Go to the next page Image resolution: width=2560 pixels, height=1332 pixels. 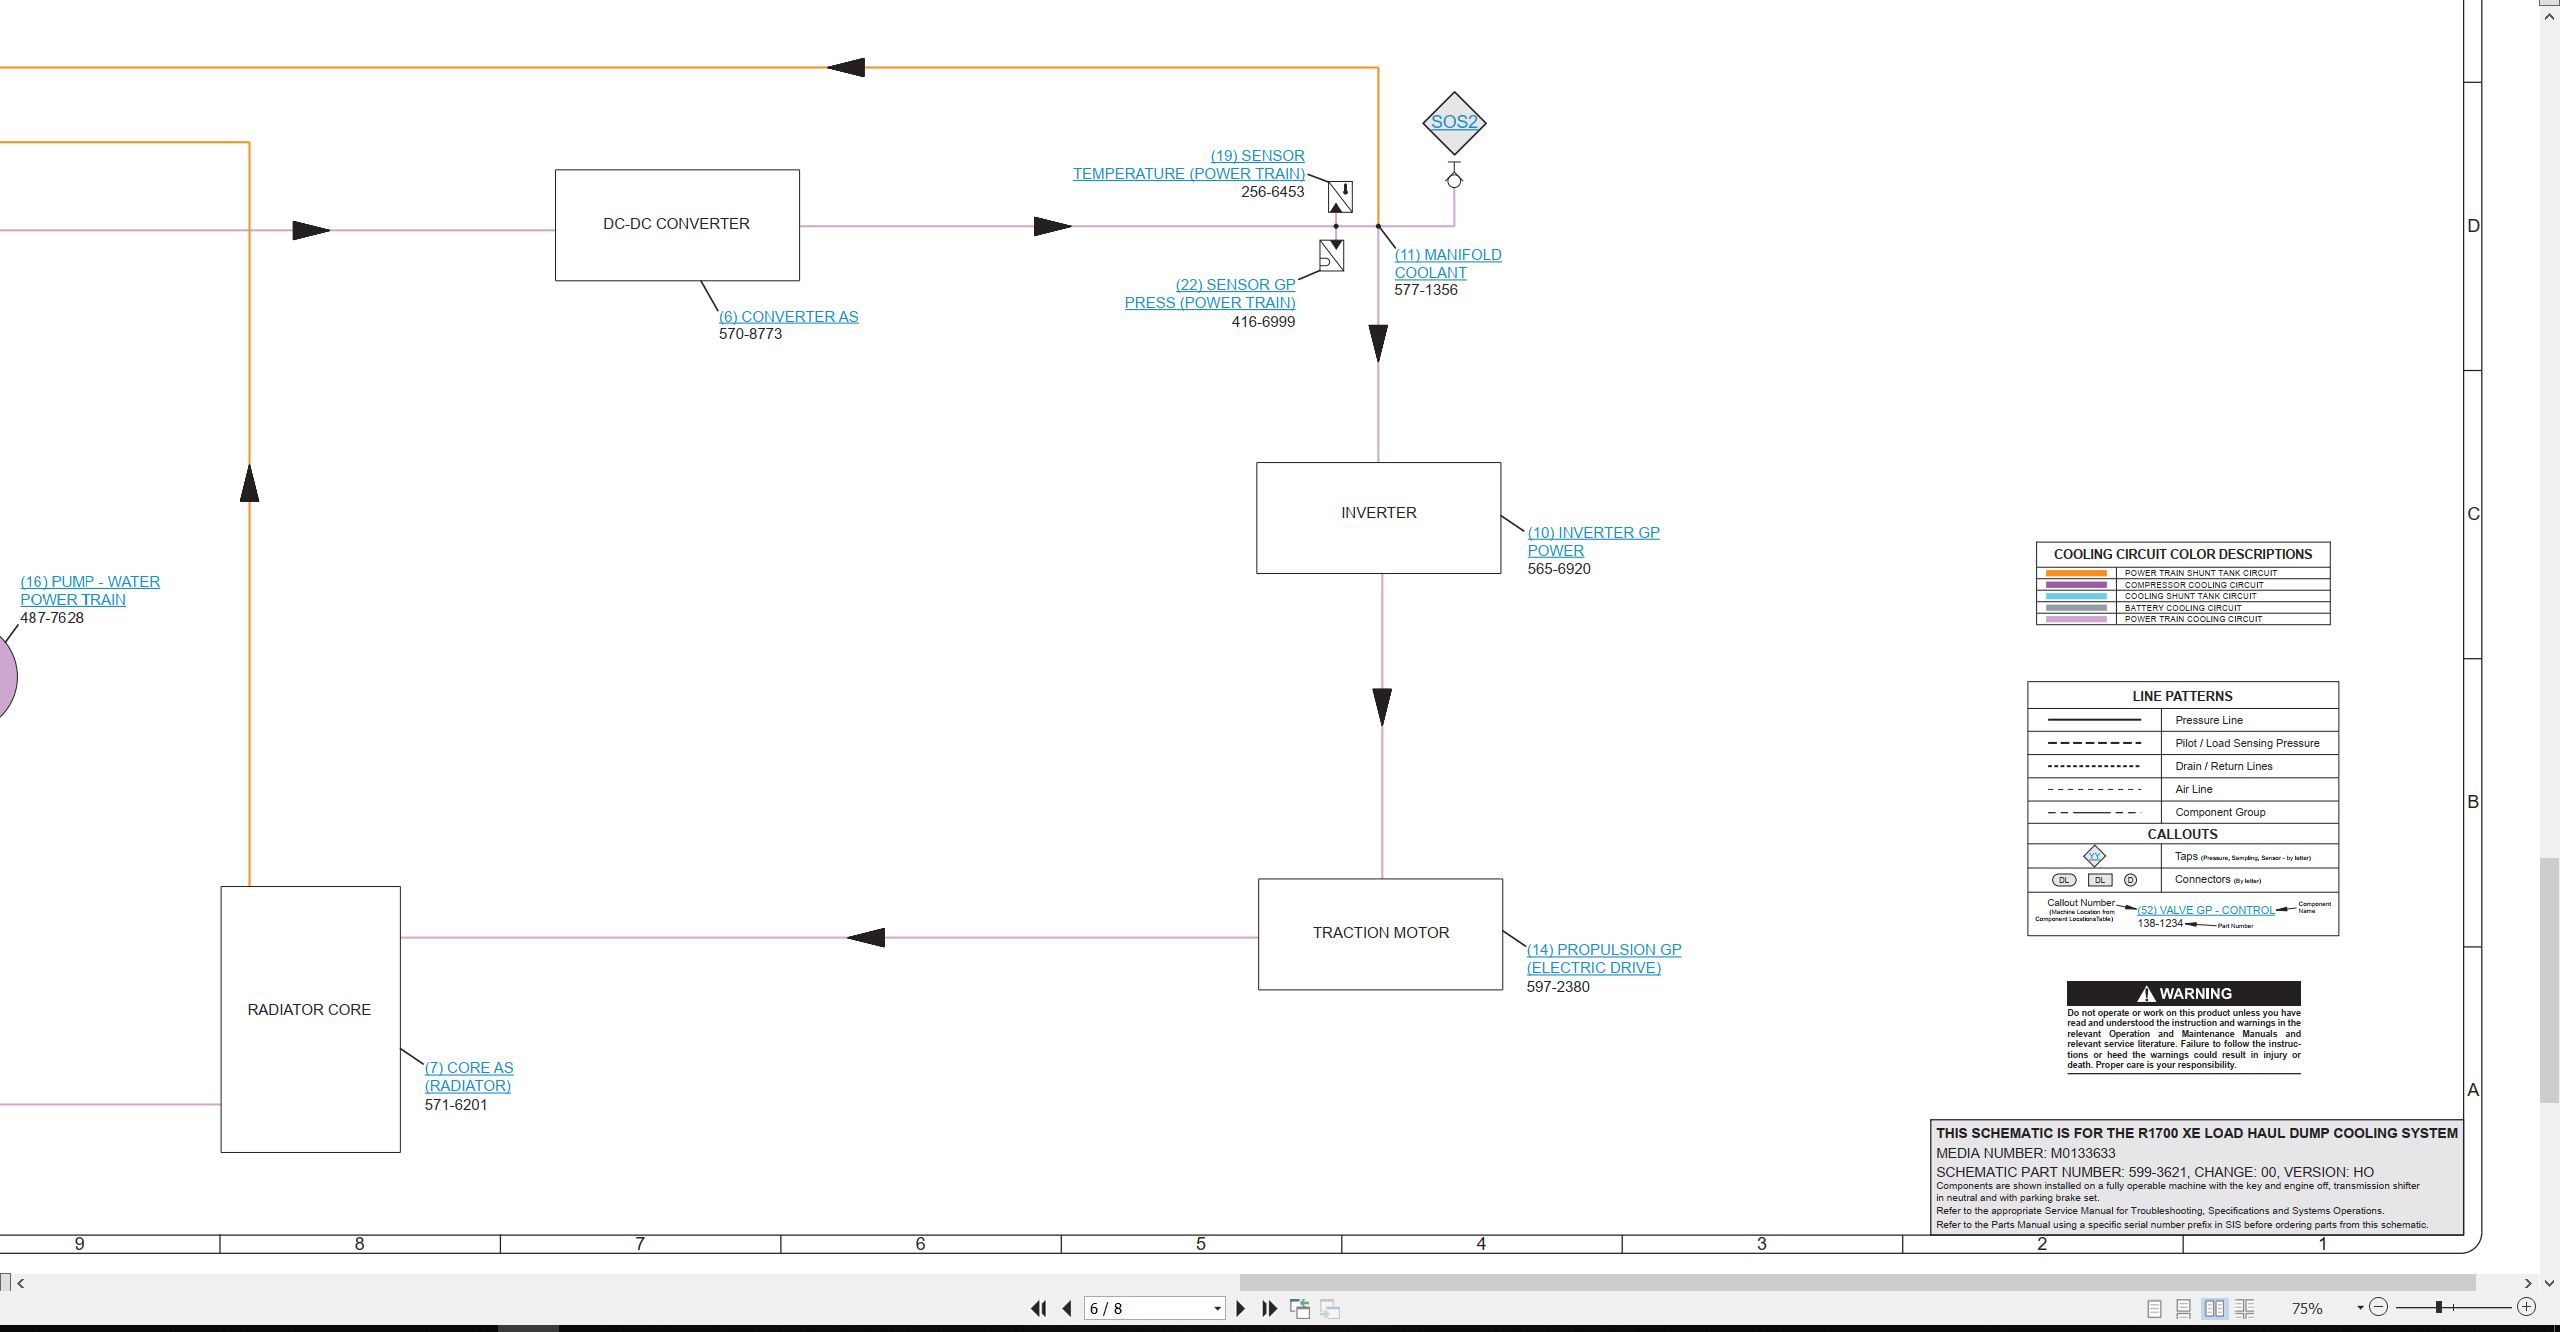point(1241,1308)
